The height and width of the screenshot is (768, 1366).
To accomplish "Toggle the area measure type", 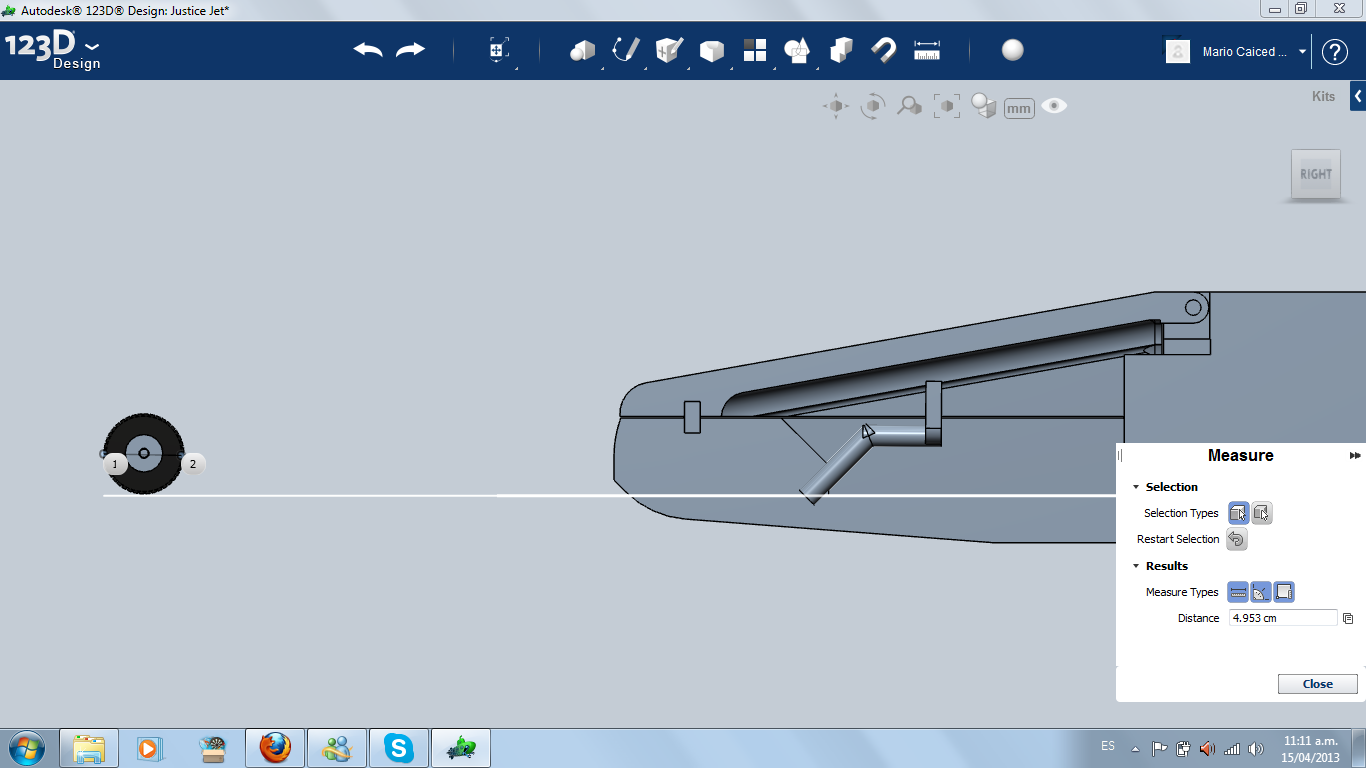I will click(1284, 592).
